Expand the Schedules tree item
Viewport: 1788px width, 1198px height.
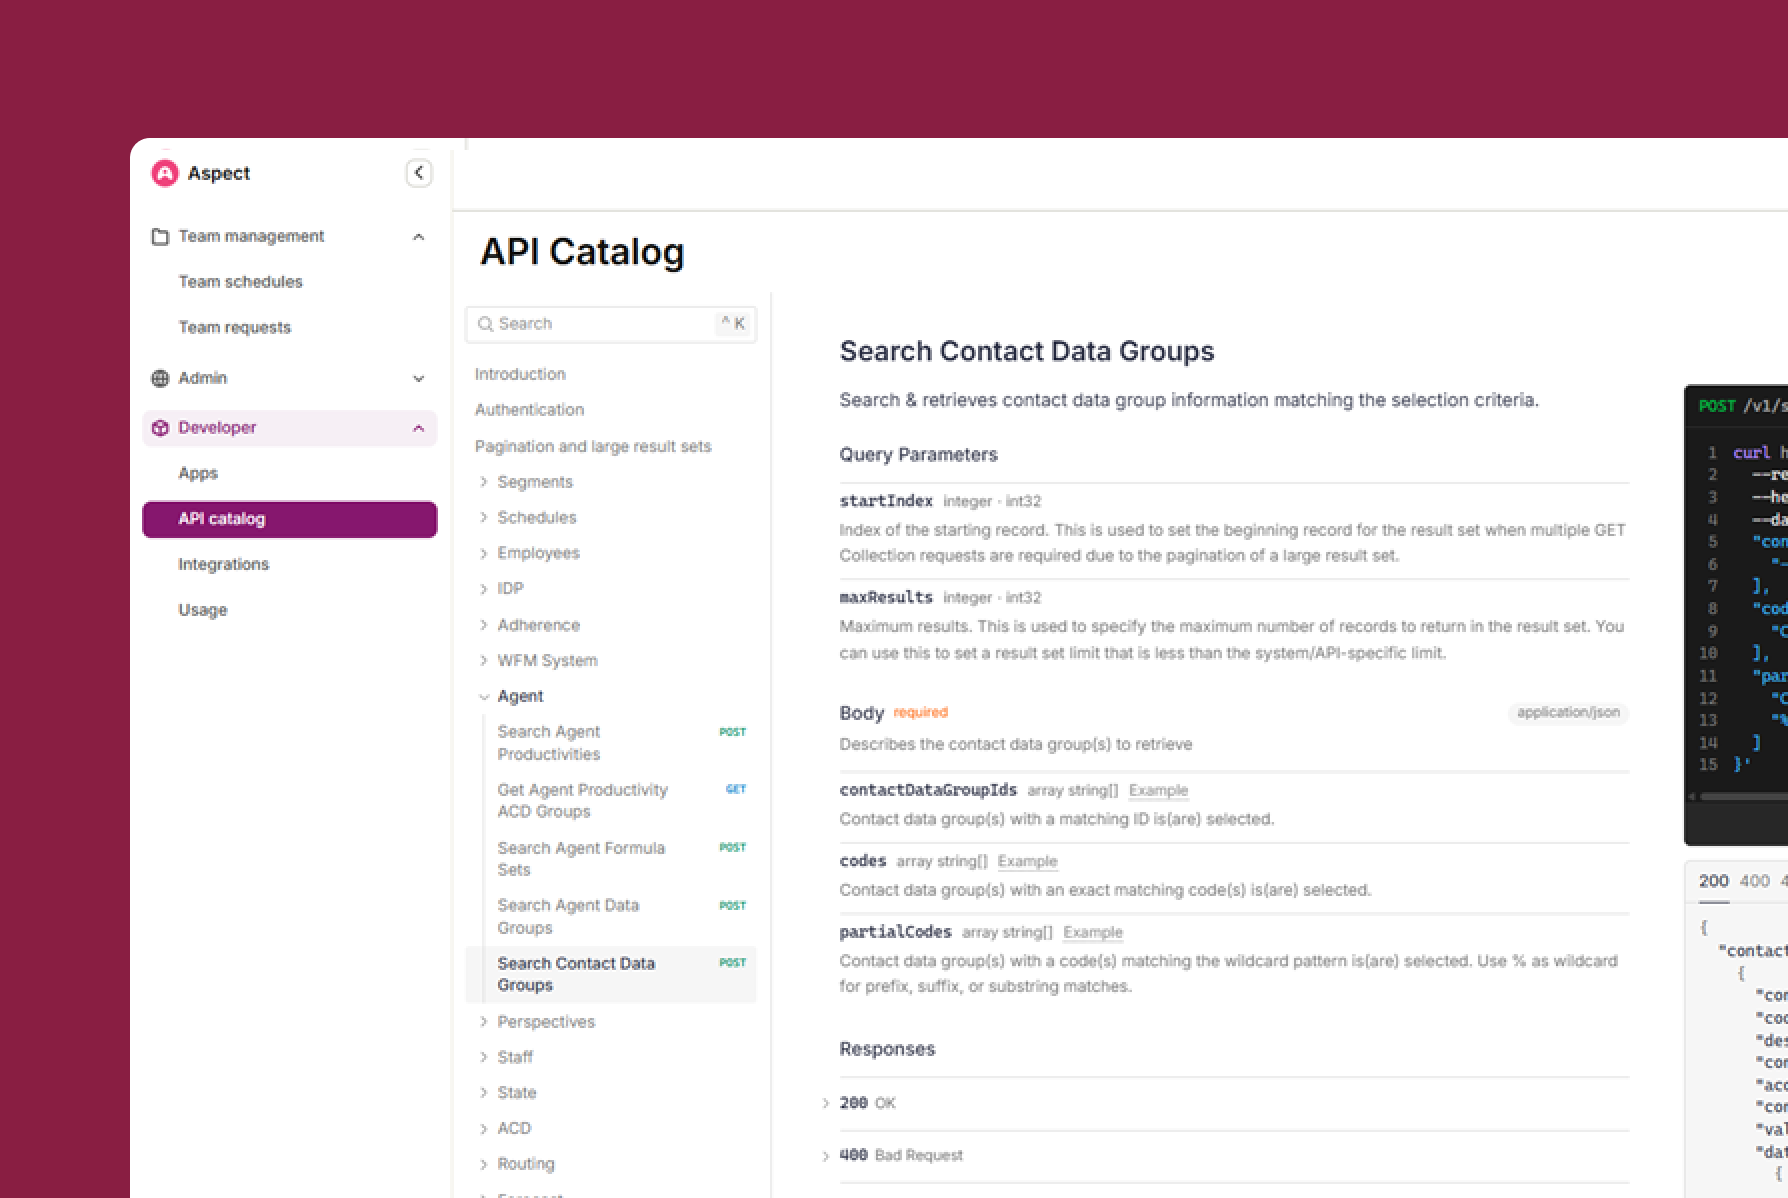tap(484, 517)
